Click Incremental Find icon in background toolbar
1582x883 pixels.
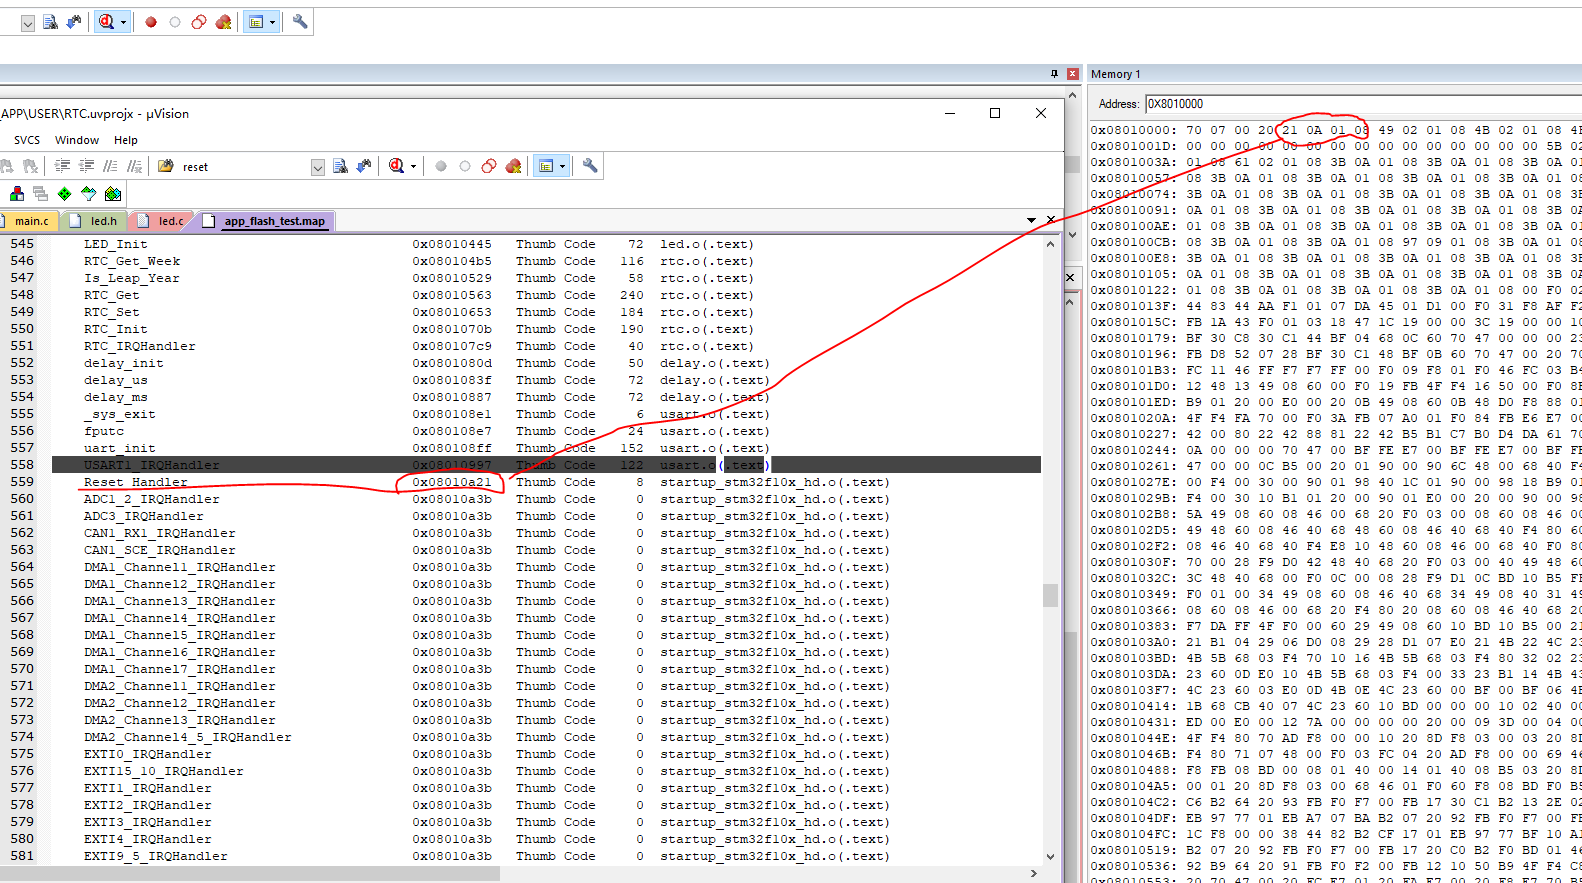point(74,22)
